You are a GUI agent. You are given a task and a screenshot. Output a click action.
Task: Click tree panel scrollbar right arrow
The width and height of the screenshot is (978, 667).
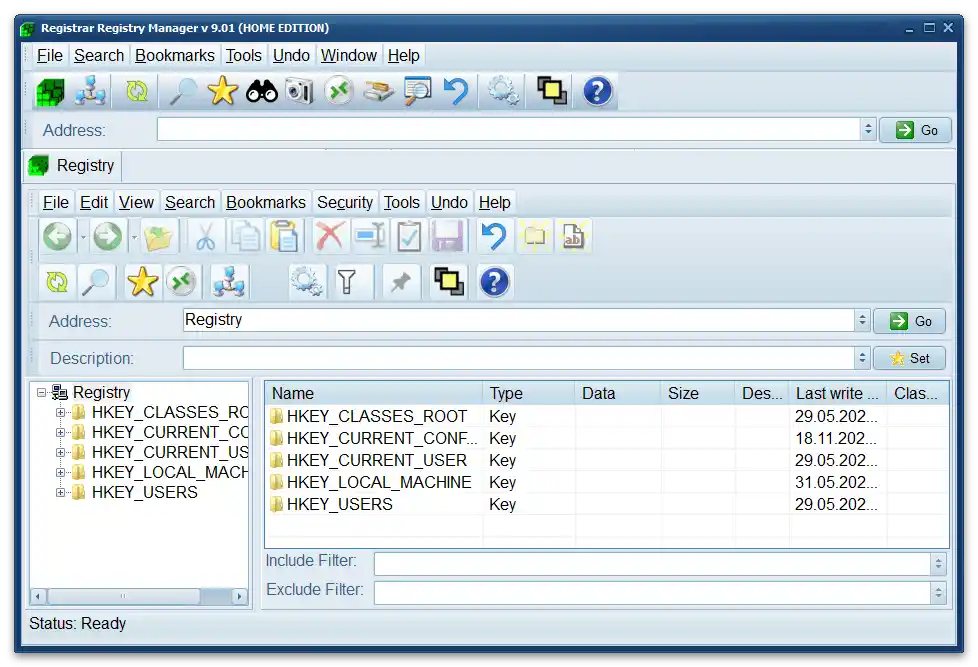pos(240,596)
